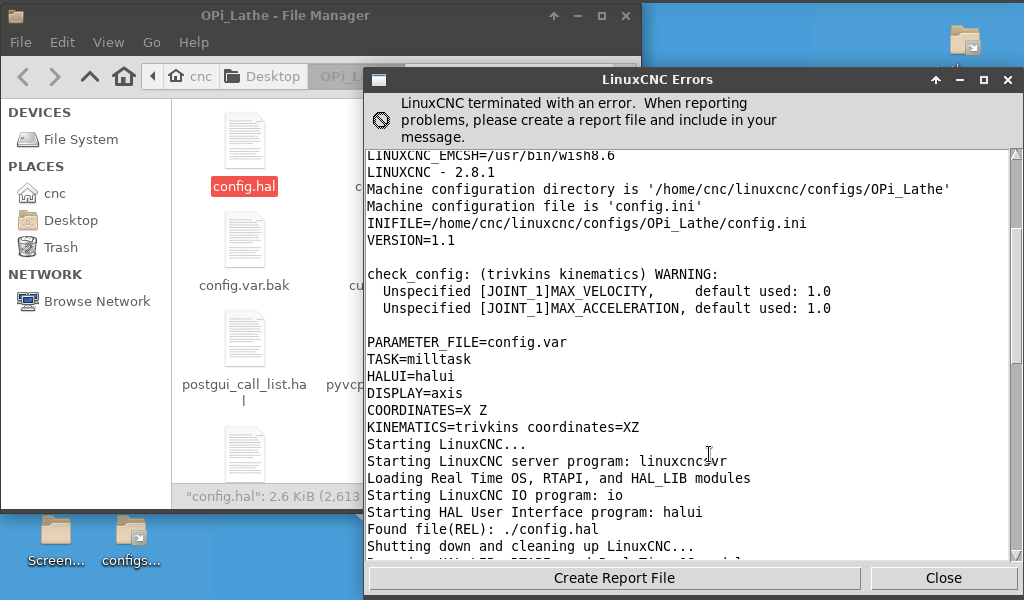This screenshot has height=600, width=1024.
Task: Select config.hal file icon
Action: click(245, 140)
